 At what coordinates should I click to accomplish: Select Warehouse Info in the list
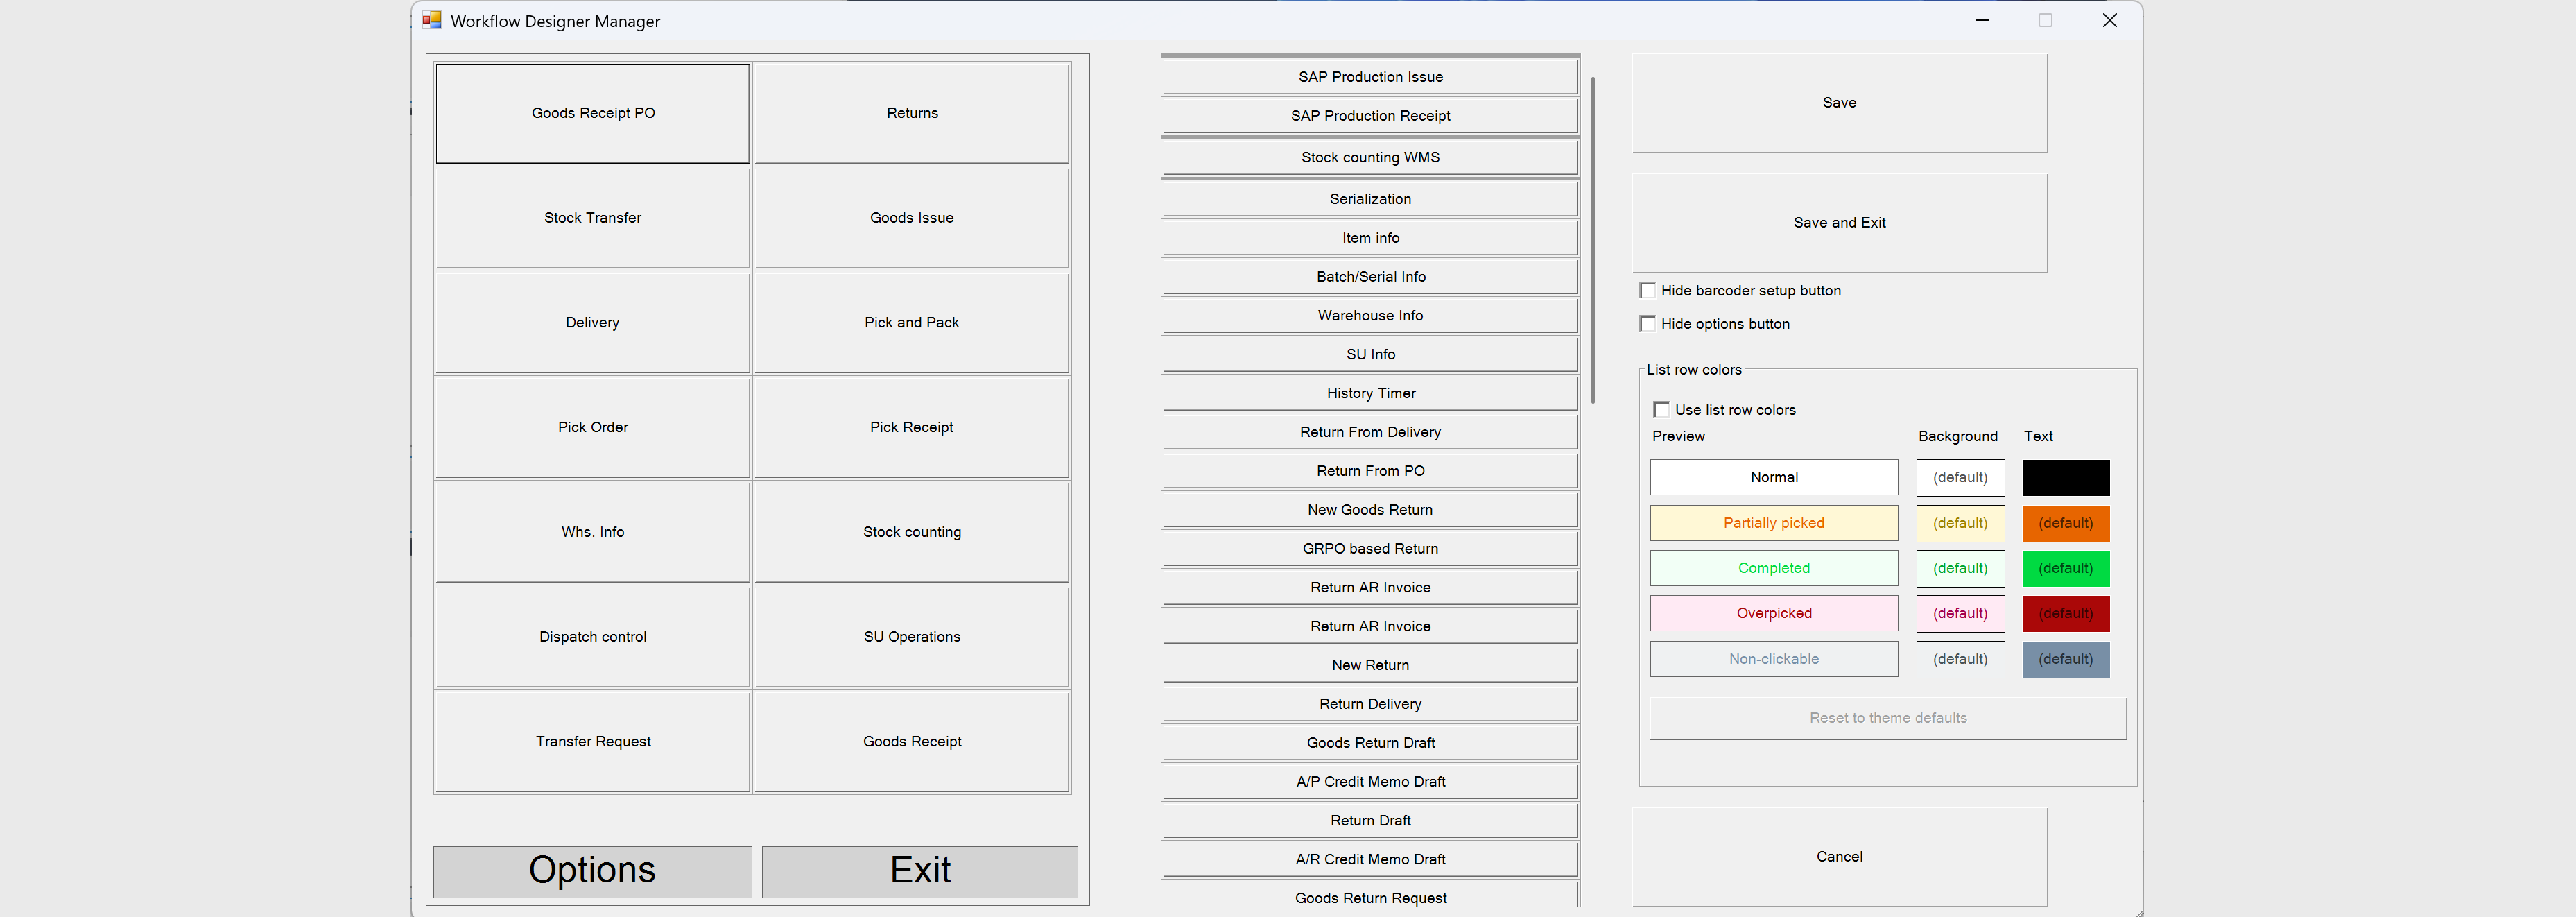pos(1370,316)
